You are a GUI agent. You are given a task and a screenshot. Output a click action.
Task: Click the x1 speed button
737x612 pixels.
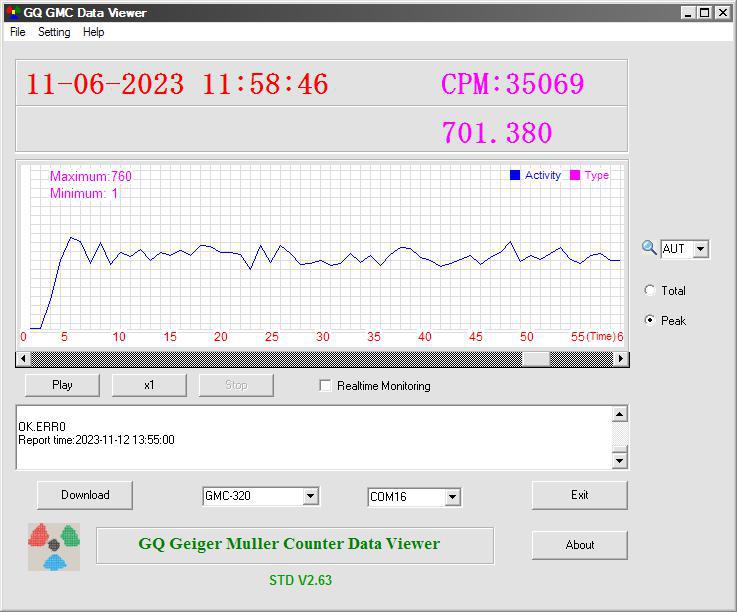(149, 385)
